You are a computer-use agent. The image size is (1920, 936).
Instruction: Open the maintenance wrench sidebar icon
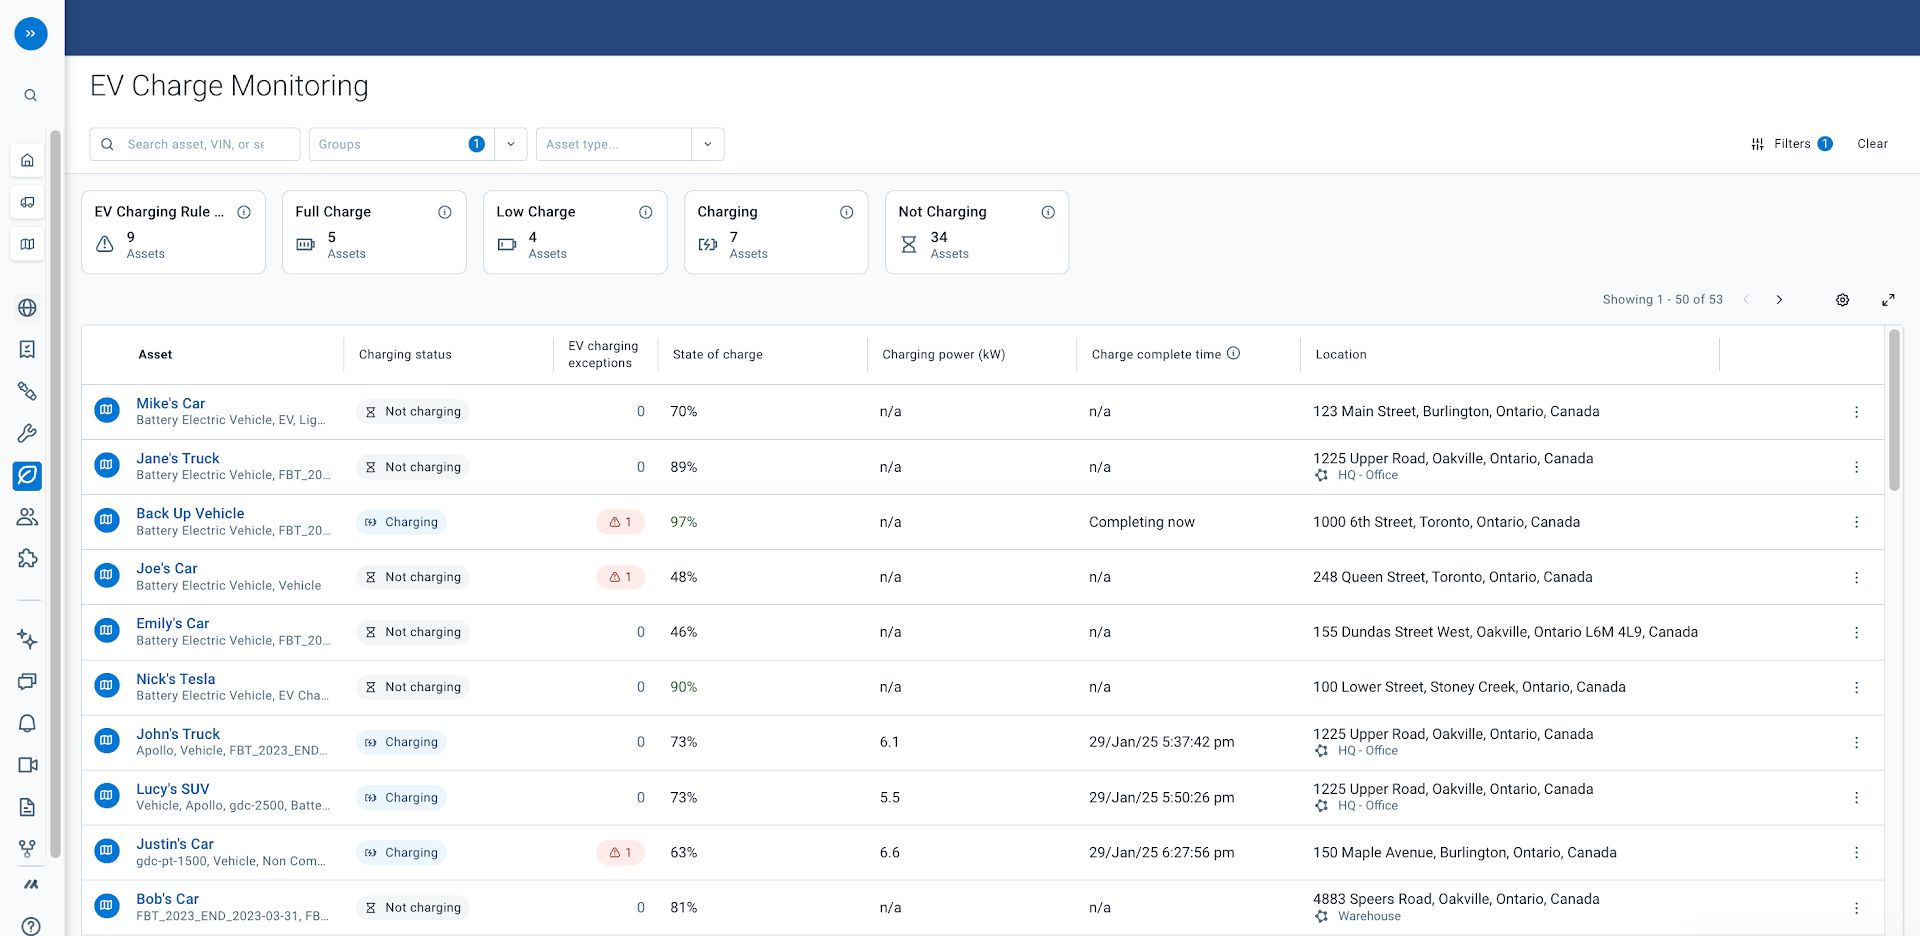[28, 433]
